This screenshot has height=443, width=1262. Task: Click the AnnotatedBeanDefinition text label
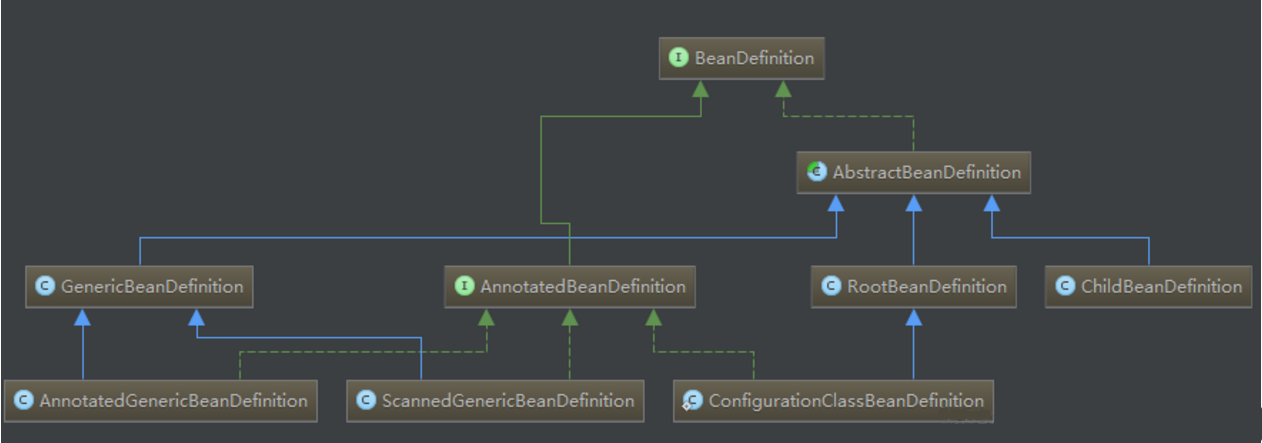point(583,286)
